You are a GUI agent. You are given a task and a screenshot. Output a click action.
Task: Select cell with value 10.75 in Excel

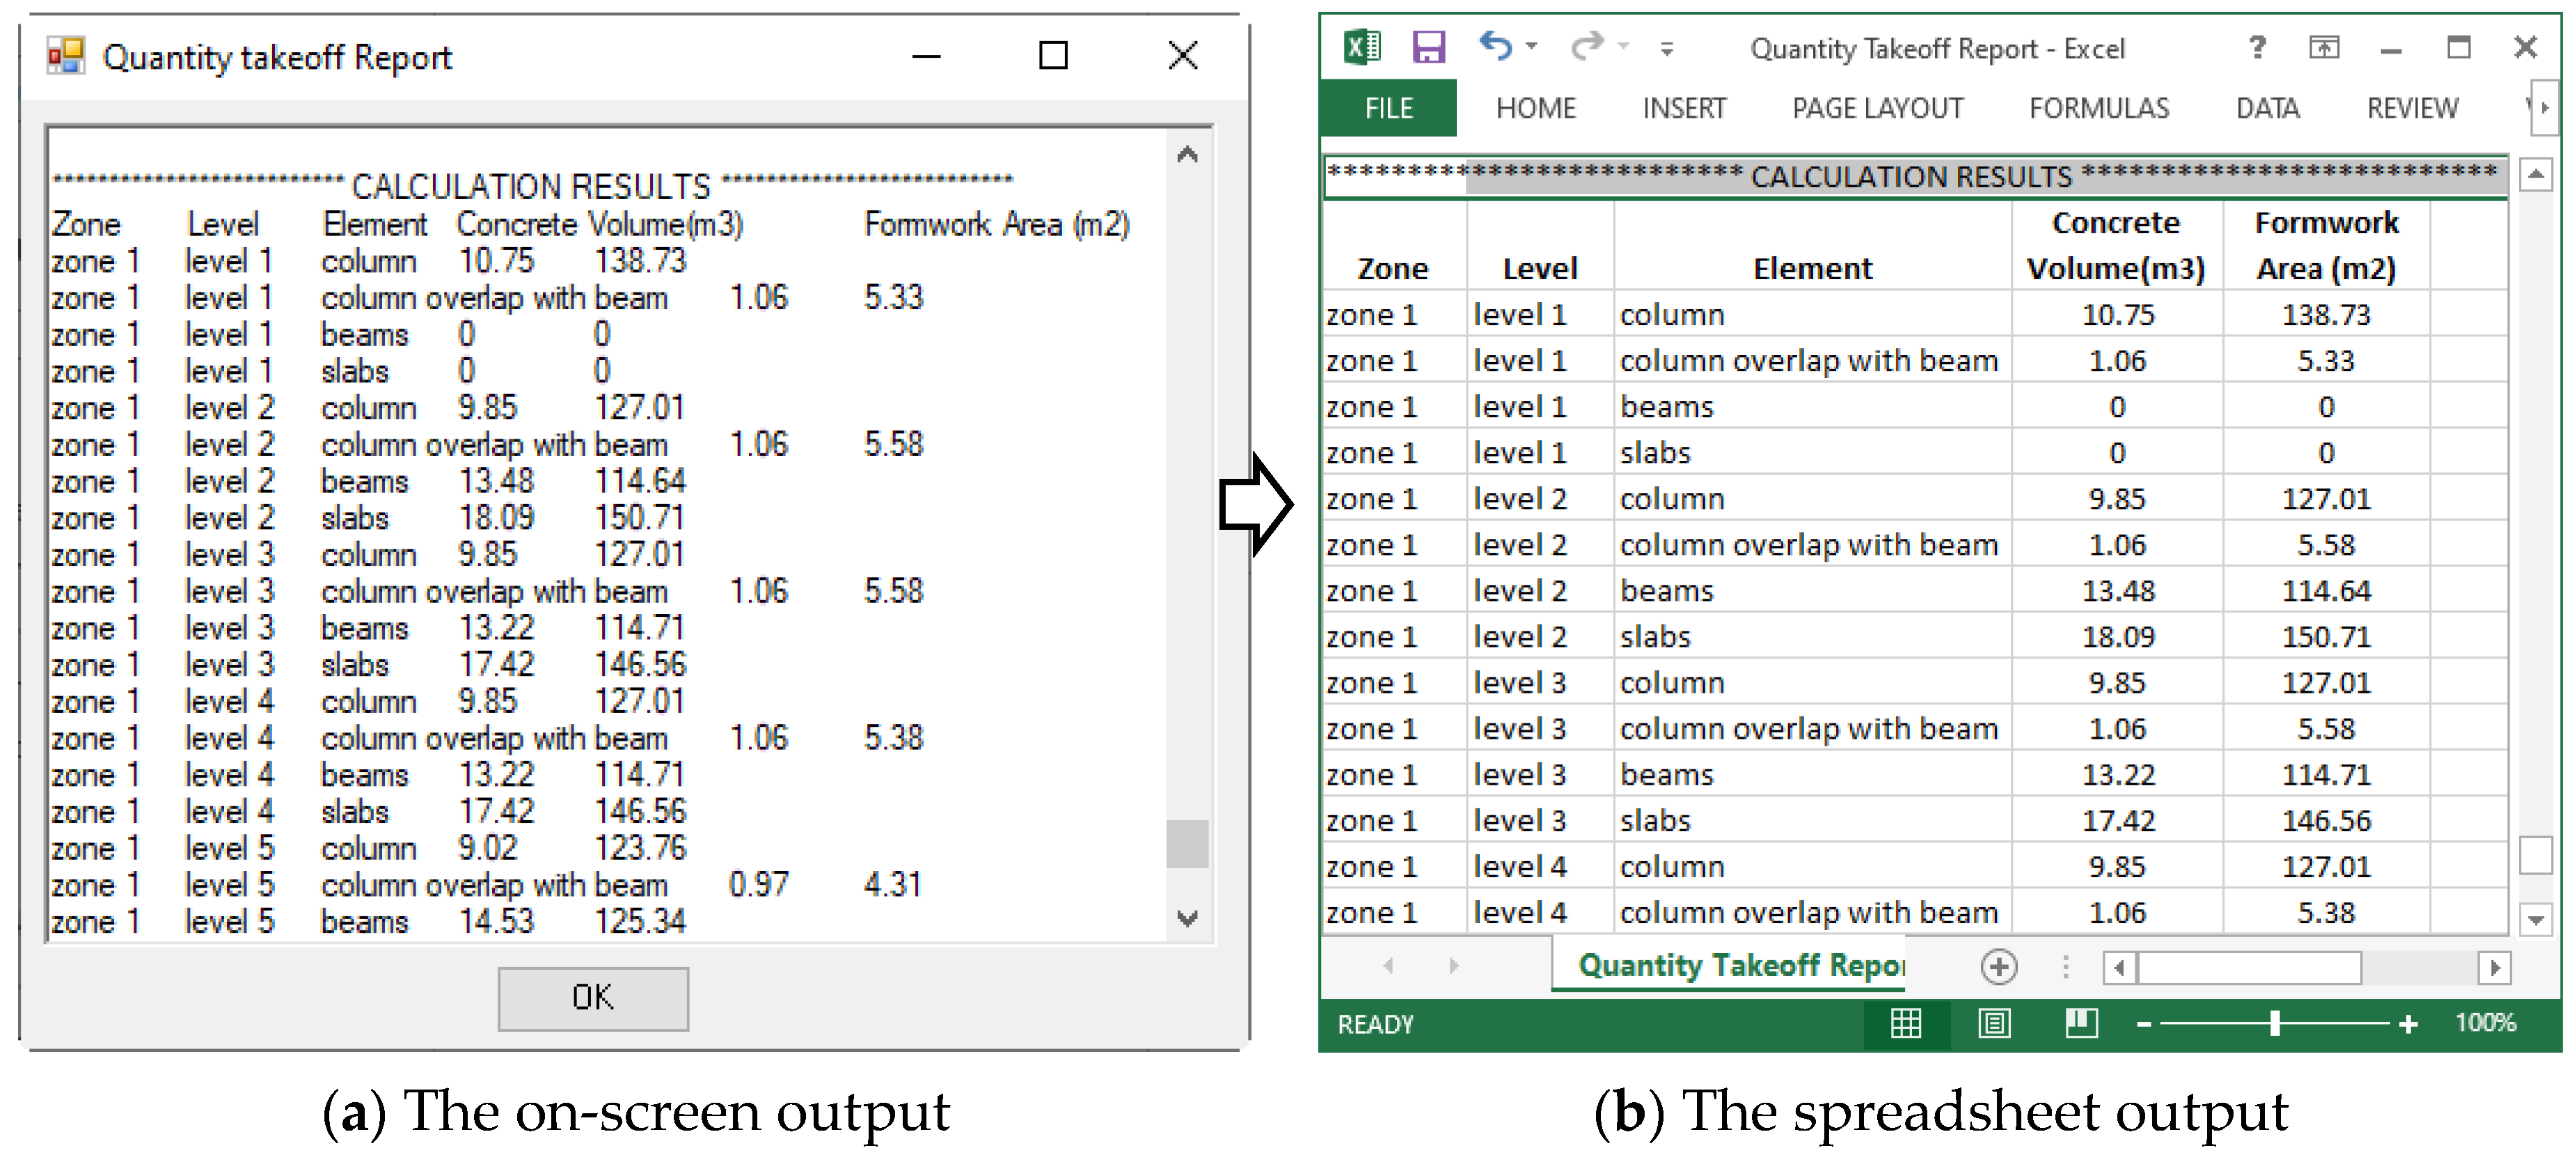click(2117, 314)
